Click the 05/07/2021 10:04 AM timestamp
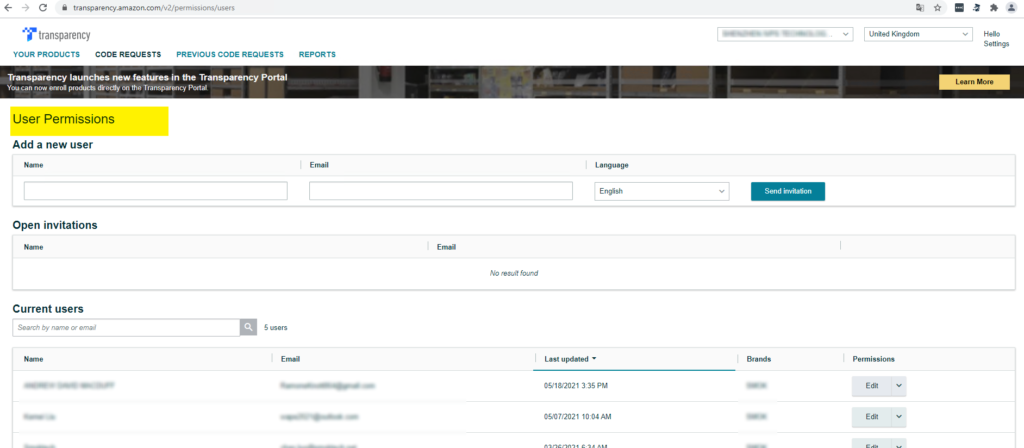The width and height of the screenshot is (1024, 448). click(x=577, y=417)
